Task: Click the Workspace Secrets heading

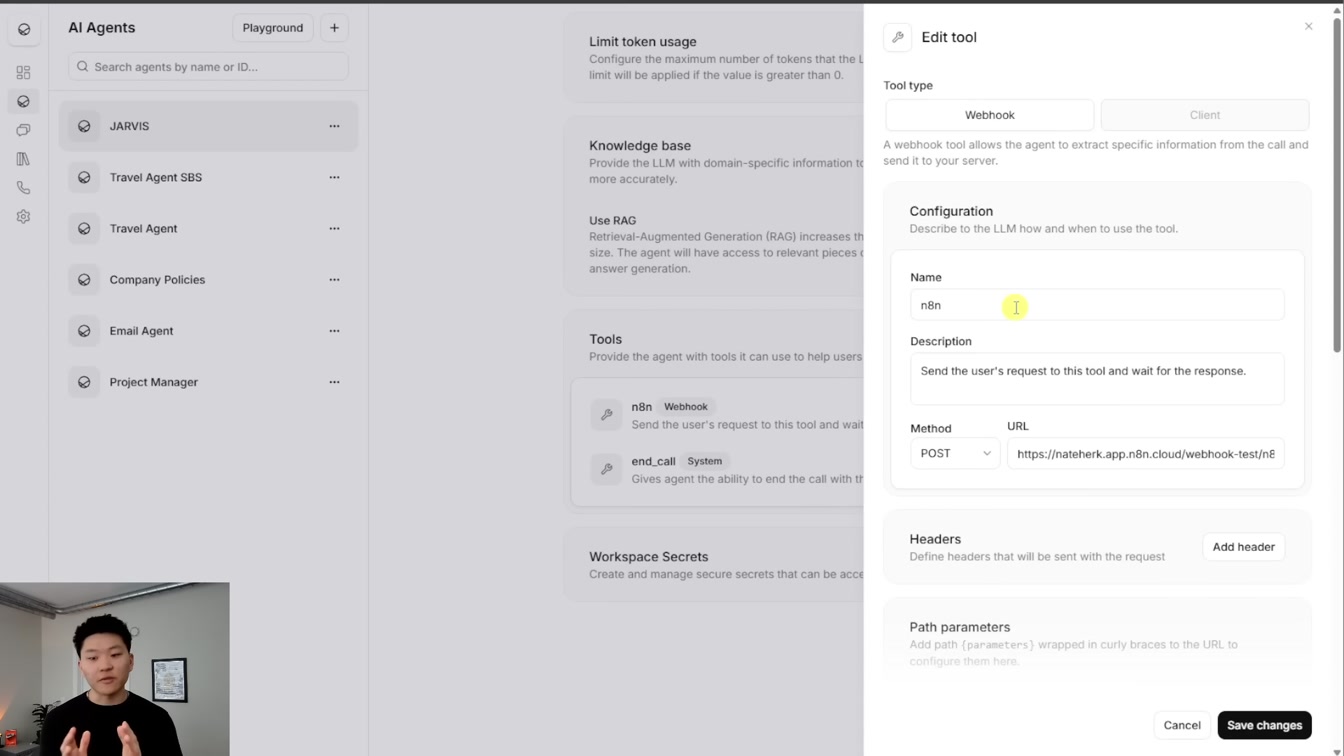Action: tap(648, 557)
